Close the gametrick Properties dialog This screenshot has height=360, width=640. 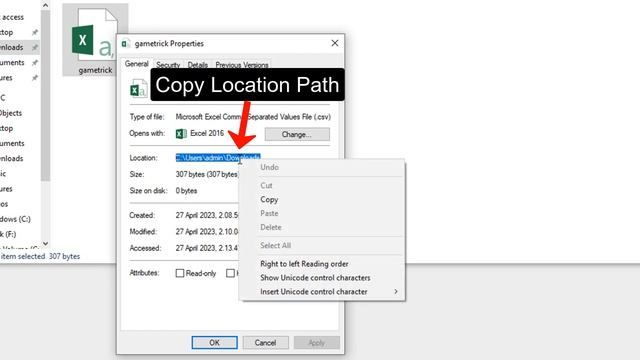[335, 43]
